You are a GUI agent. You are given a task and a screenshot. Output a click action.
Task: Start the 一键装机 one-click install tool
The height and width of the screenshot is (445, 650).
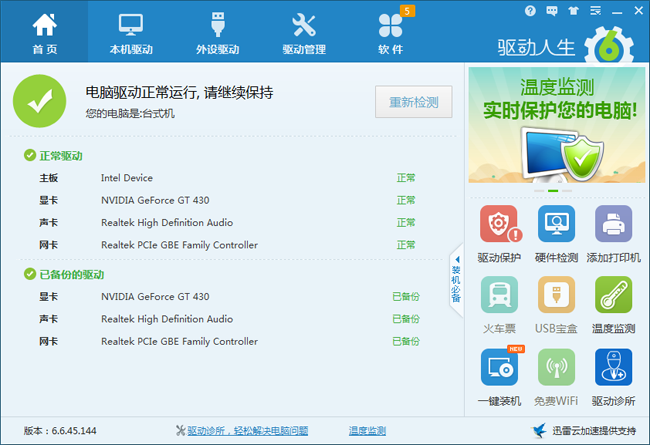click(499, 368)
